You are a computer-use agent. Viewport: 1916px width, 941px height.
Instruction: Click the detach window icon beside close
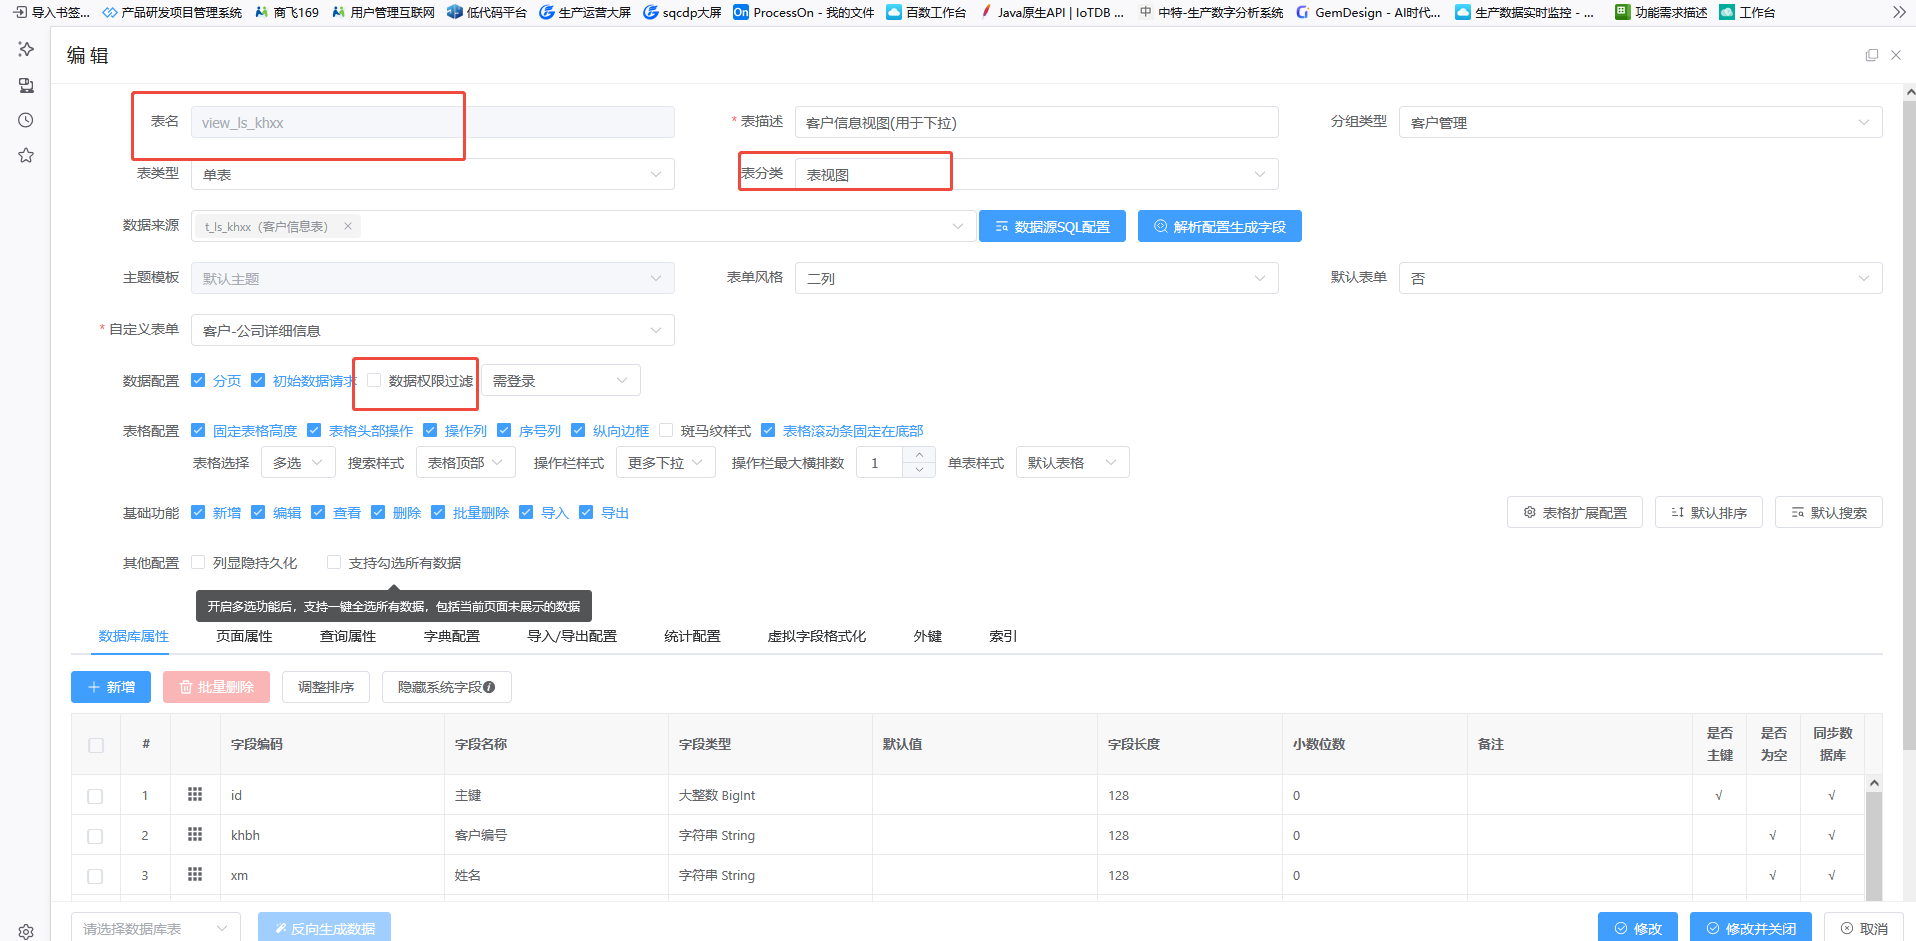(1871, 55)
